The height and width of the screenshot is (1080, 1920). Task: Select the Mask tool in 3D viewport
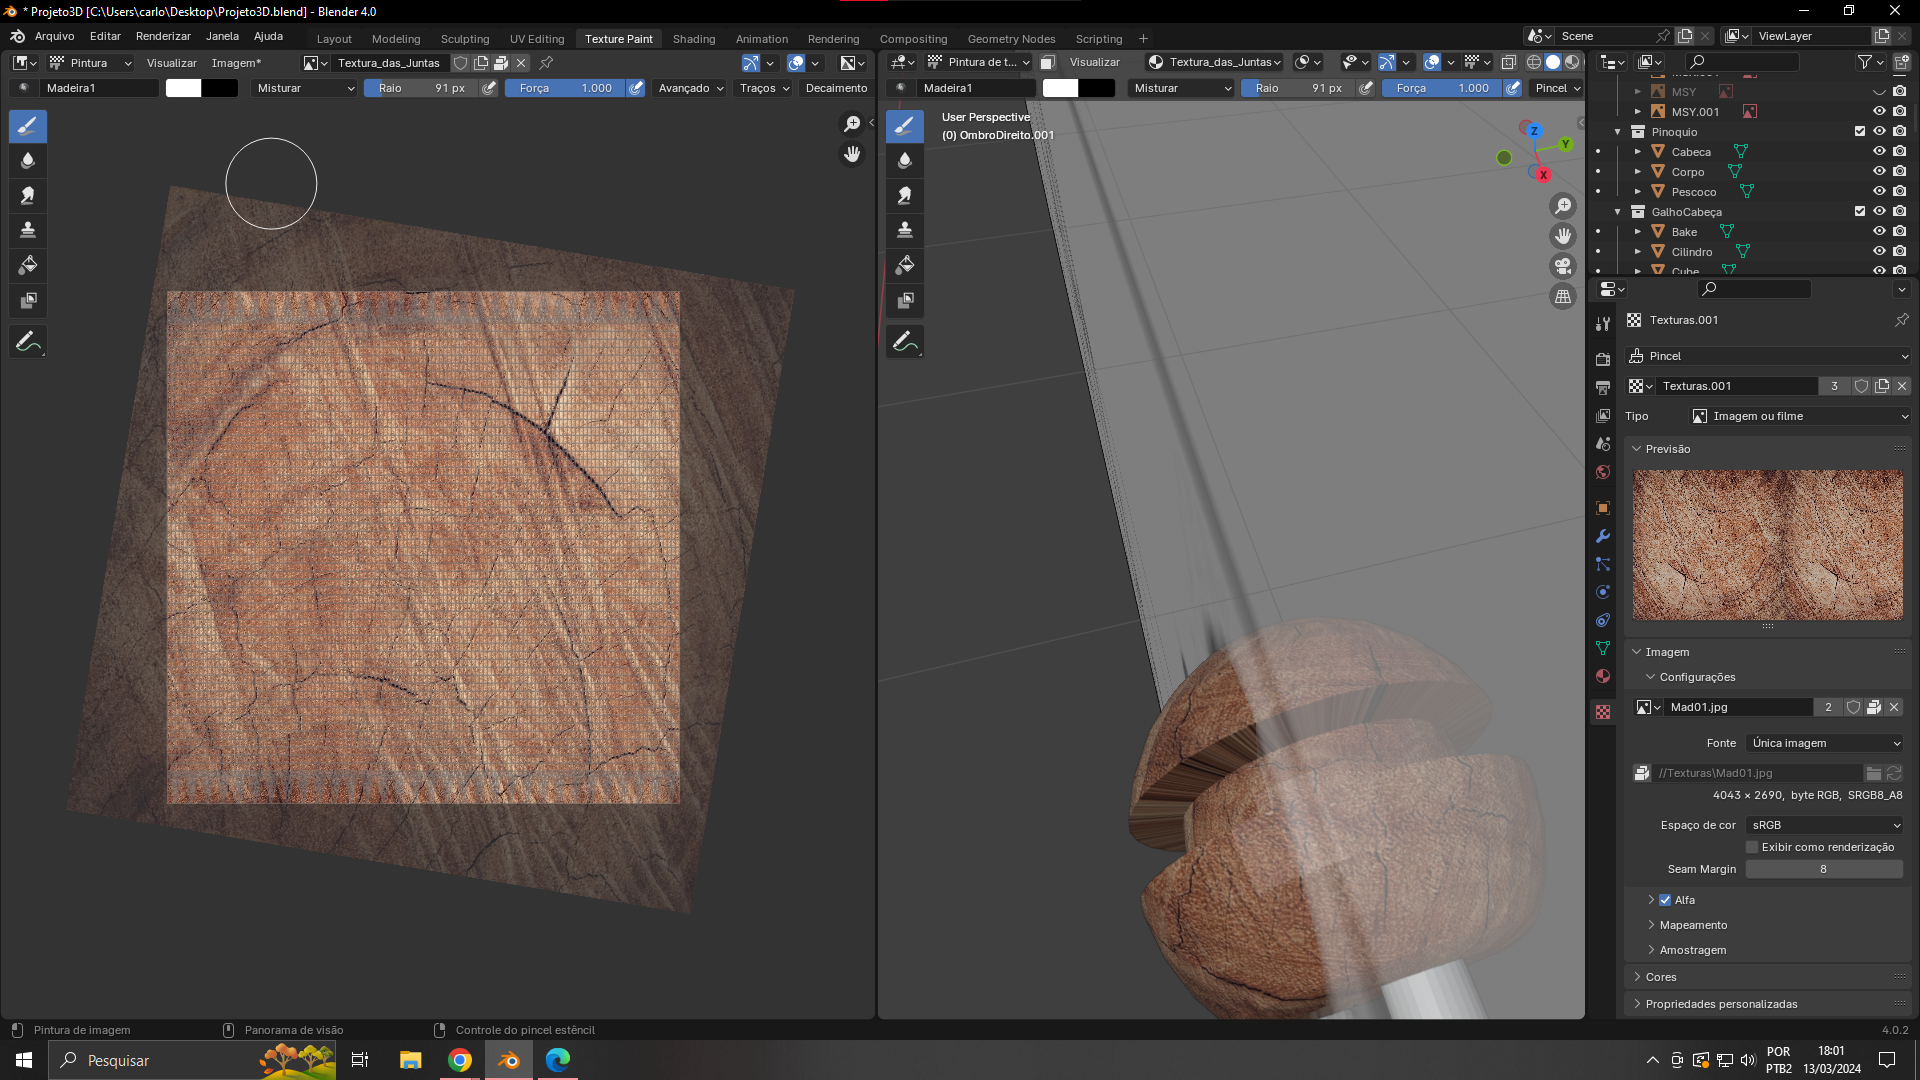(905, 301)
